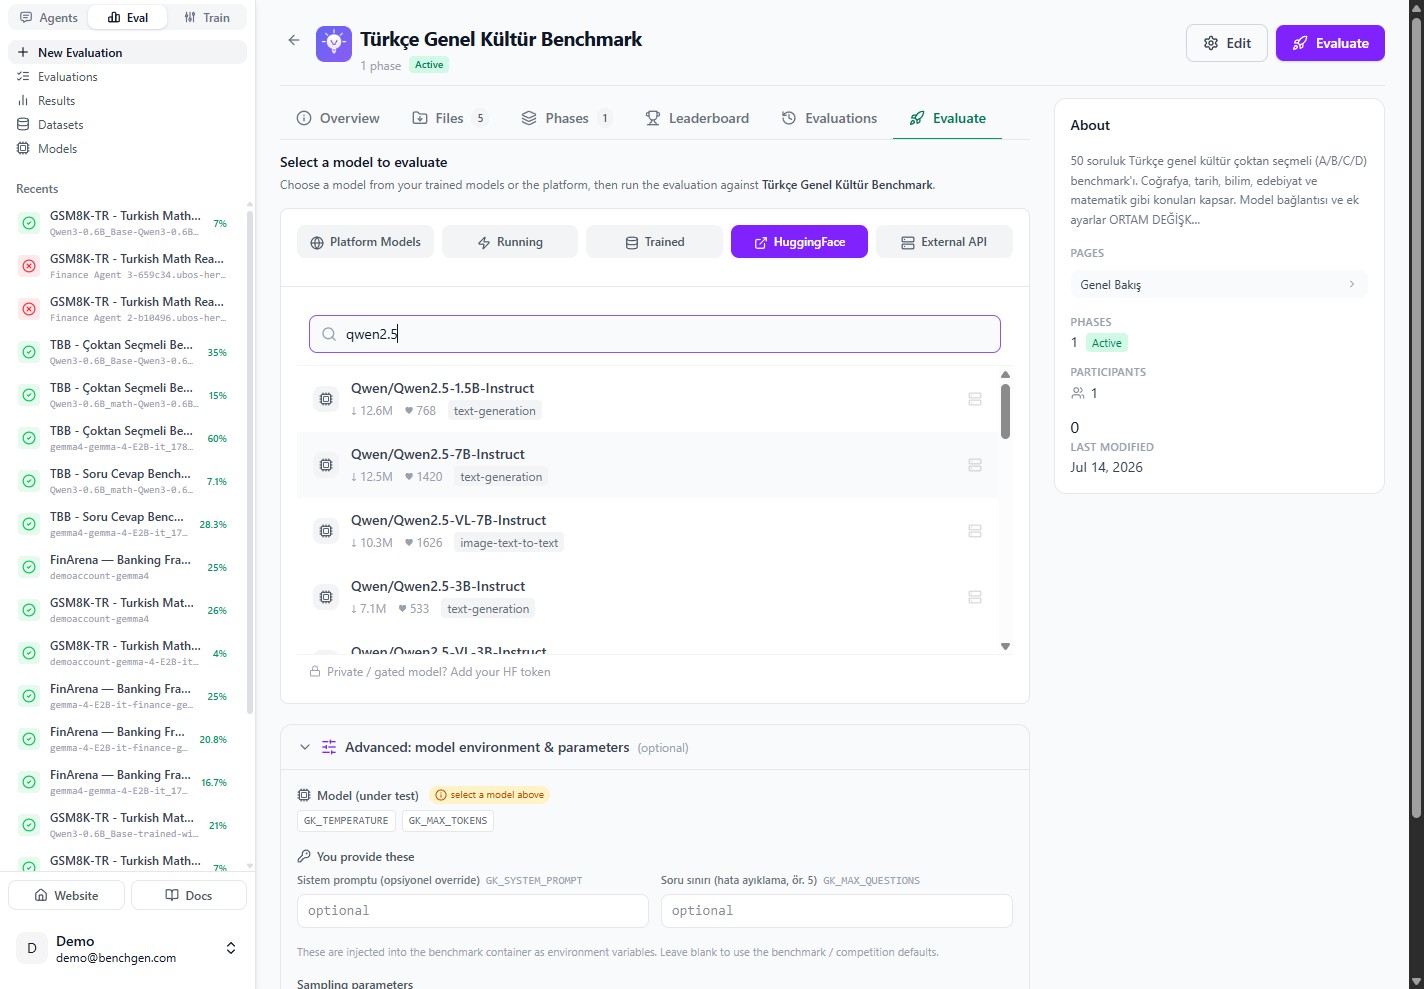The height and width of the screenshot is (989, 1424).
Task: Click the Sistem promptu optional input
Action: click(473, 911)
